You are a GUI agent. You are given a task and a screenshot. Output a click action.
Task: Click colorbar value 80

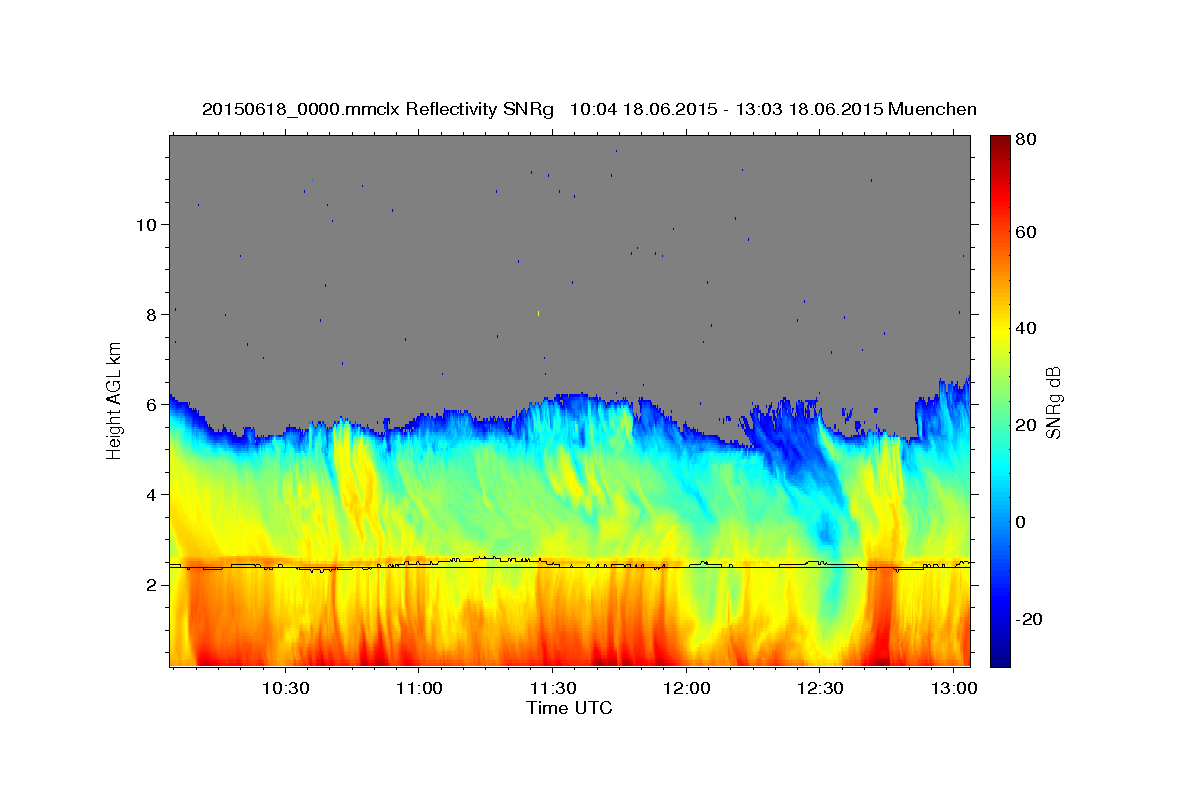point(1028,140)
